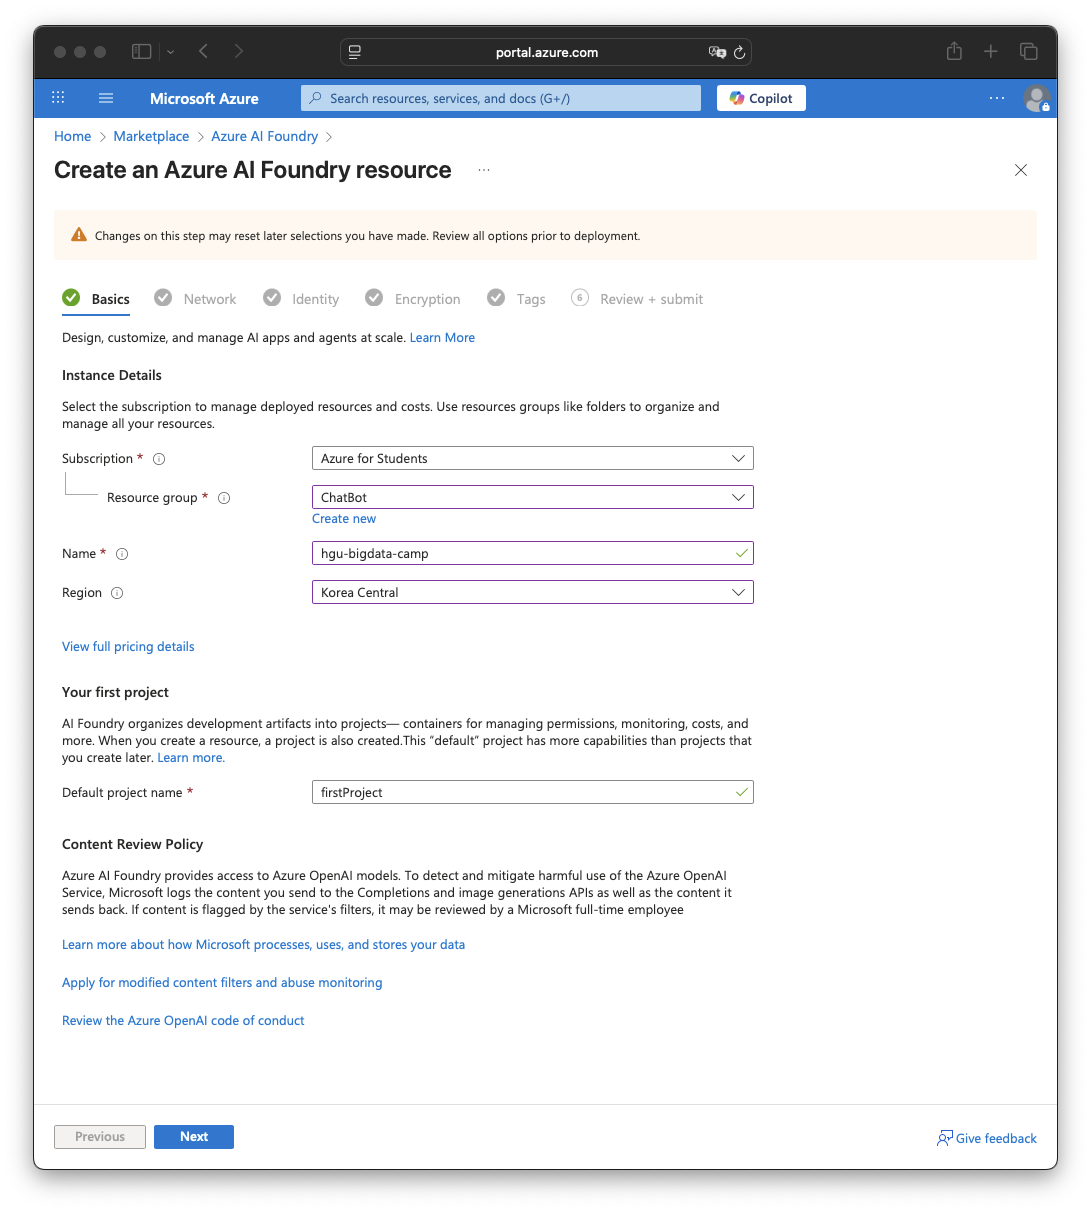Click the Learn more project link
This screenshot has width=1091, height=1211.
(191, 758)
